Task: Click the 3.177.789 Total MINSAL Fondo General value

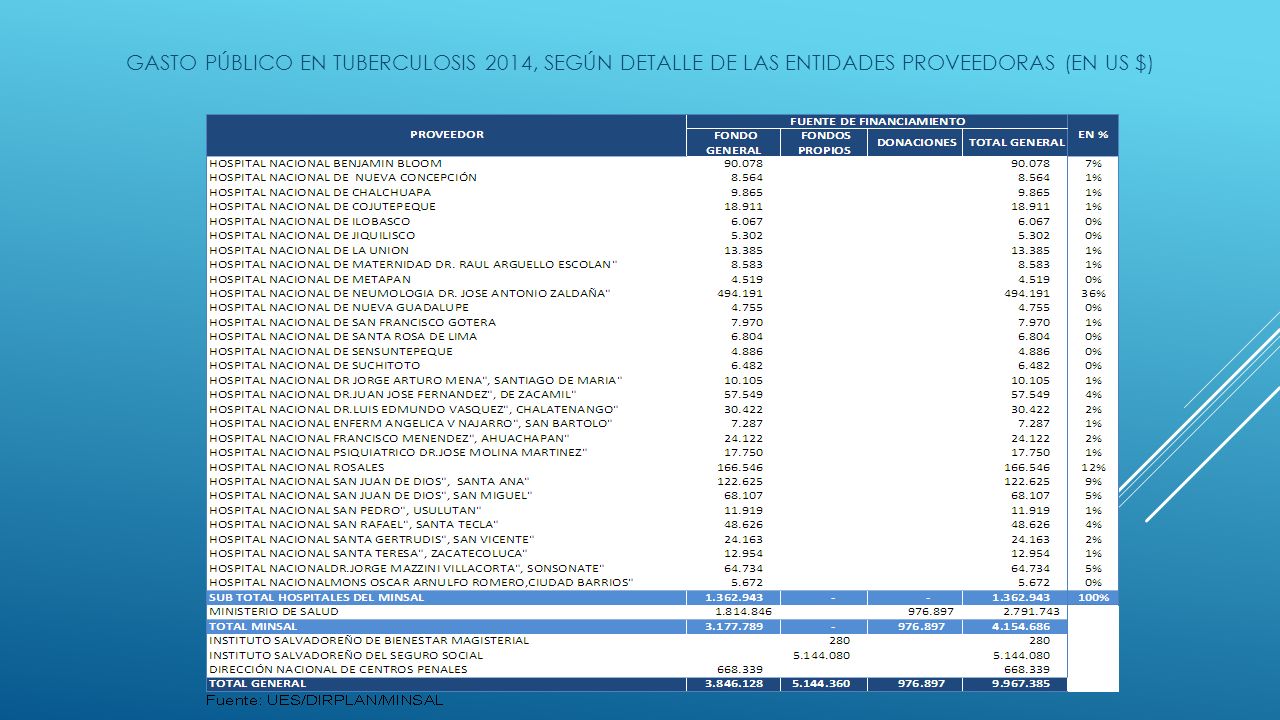Action: tap(734, 627)
